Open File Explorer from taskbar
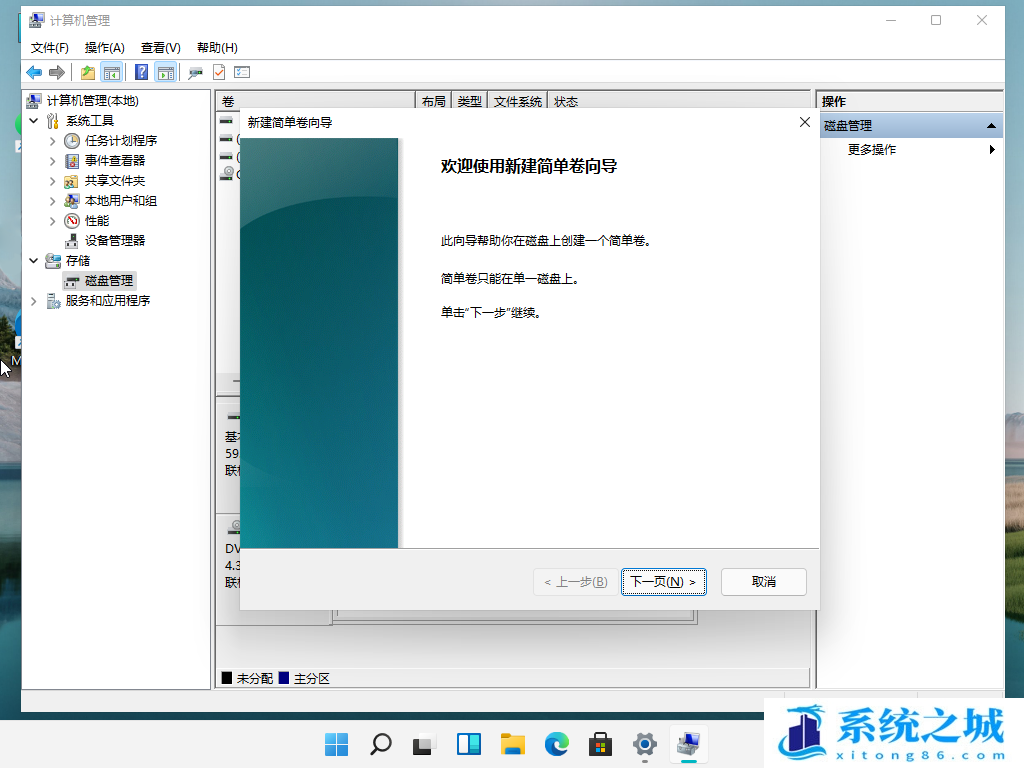 tap(513, 744)
